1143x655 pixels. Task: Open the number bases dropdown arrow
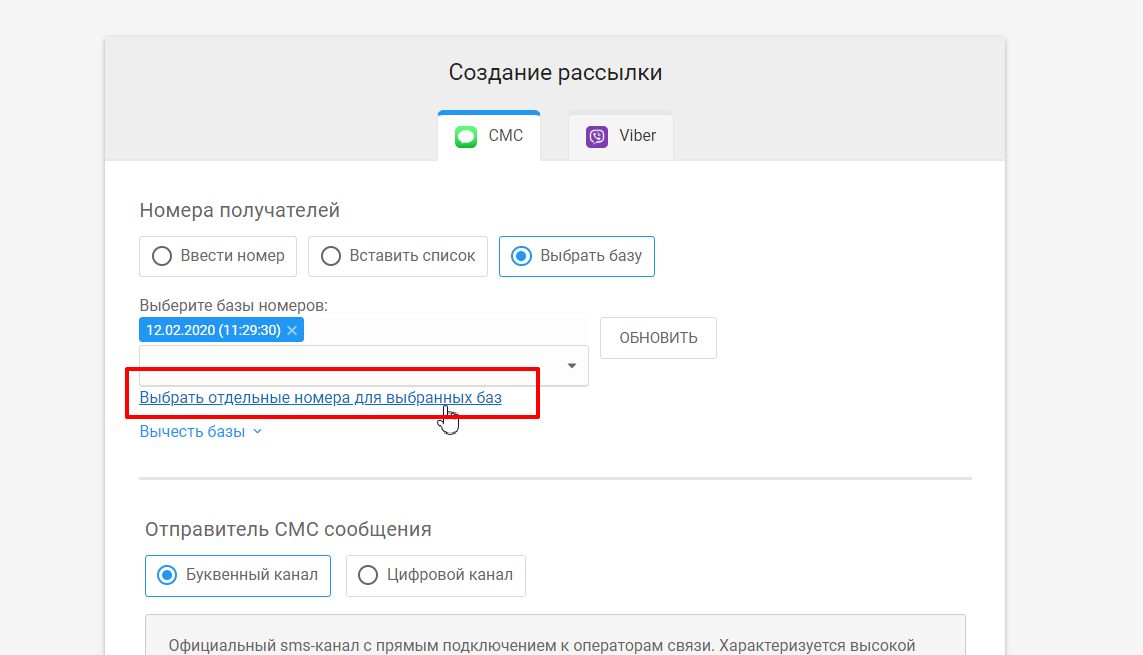click(x=572, y=366)
